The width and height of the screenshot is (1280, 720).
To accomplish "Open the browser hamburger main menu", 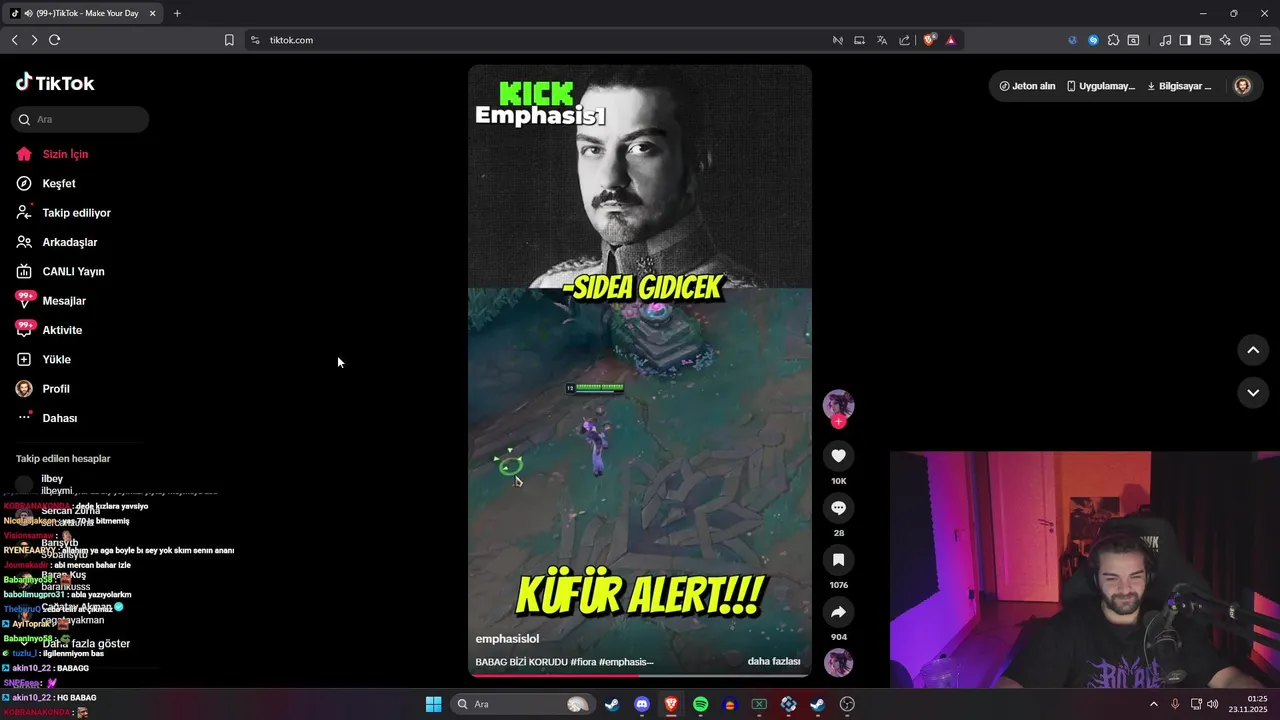I will pos(1265,40).
